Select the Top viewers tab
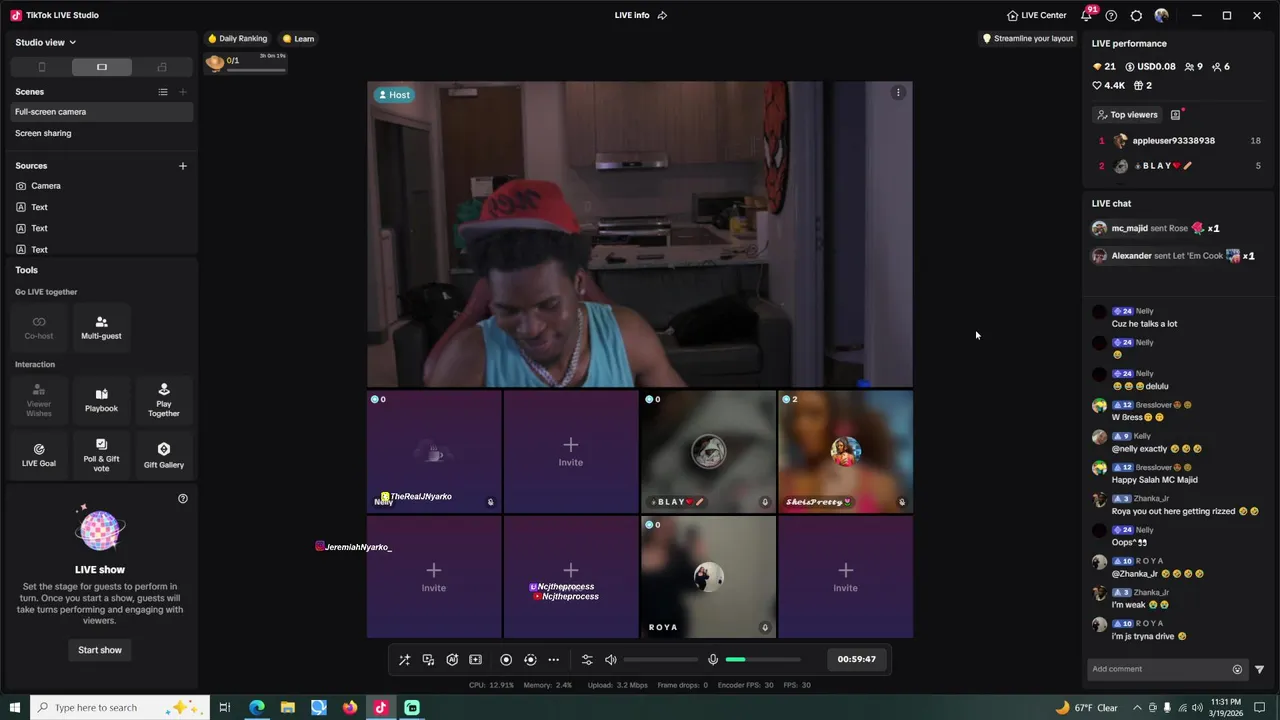Screen dimensions: 1280x720 point(1127,115)
